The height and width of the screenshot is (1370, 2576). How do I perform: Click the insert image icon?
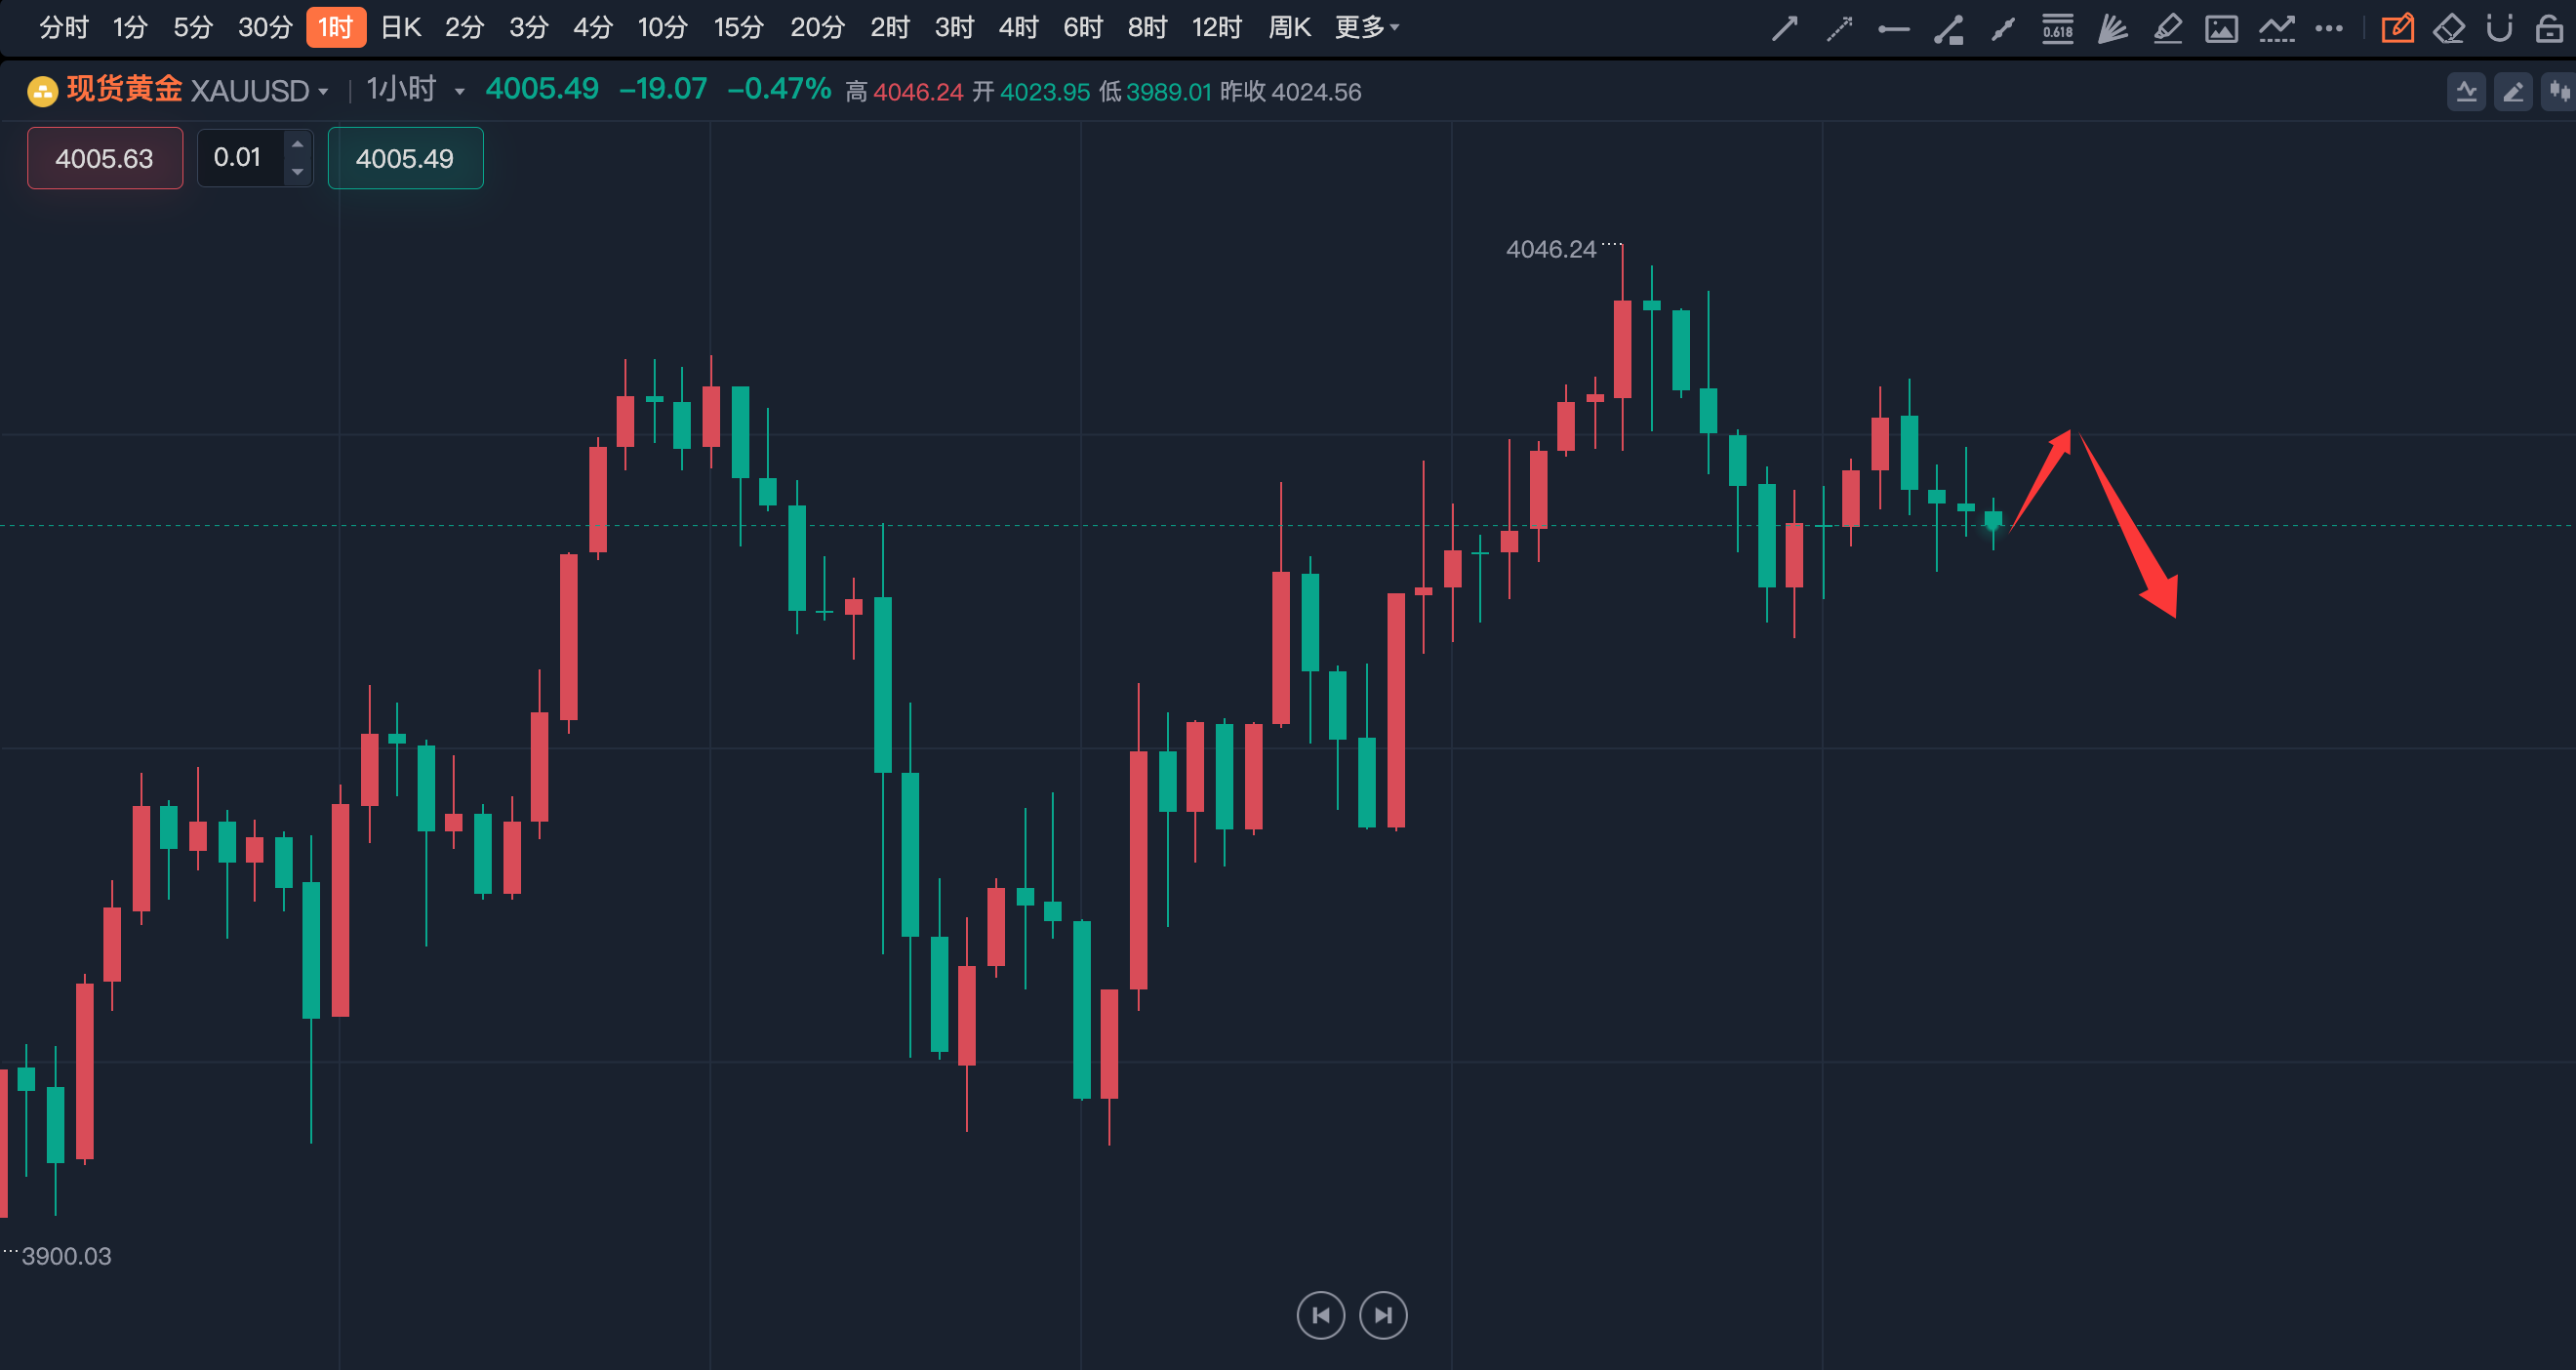pos(2221,28)
